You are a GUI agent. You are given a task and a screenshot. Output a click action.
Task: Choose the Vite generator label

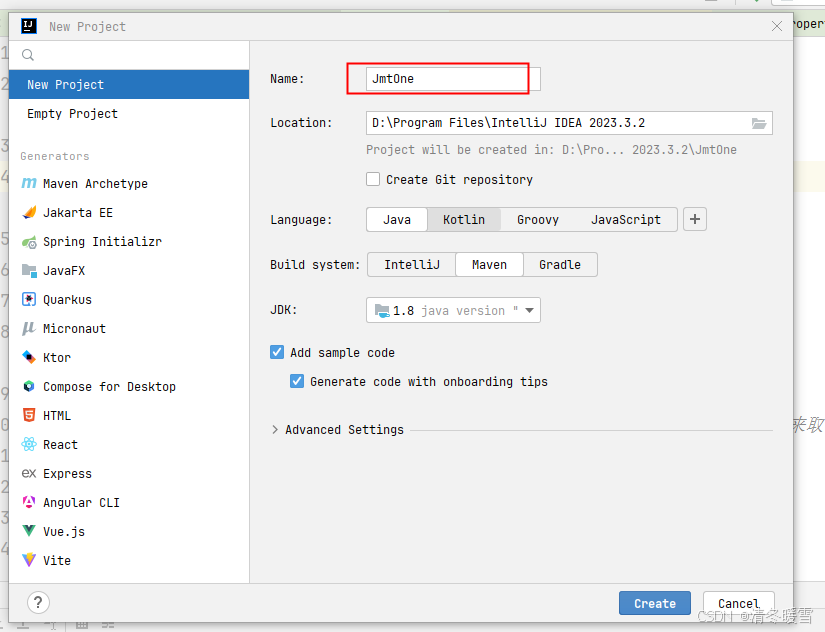pyautogui.click(x=57, y=560)
